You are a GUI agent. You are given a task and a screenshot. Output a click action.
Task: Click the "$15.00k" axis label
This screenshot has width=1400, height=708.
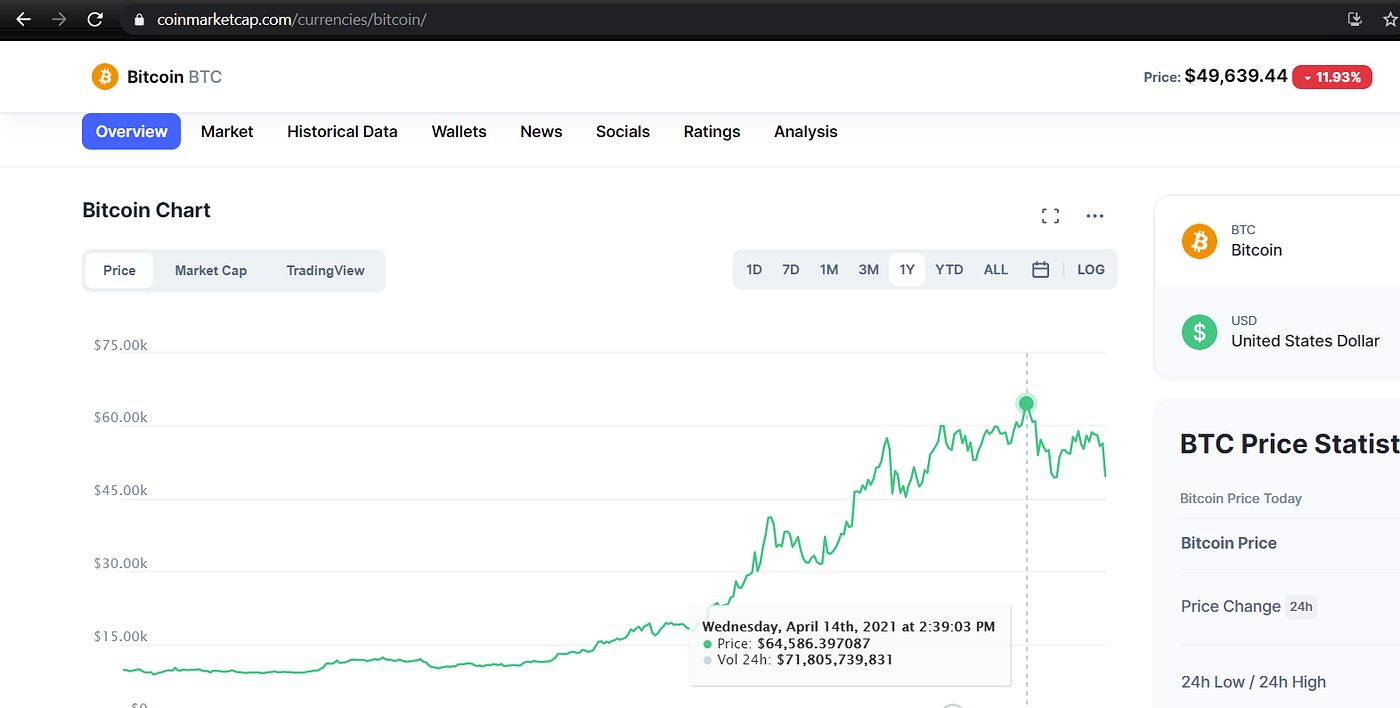pyautogui.click(x=121, y=636)
